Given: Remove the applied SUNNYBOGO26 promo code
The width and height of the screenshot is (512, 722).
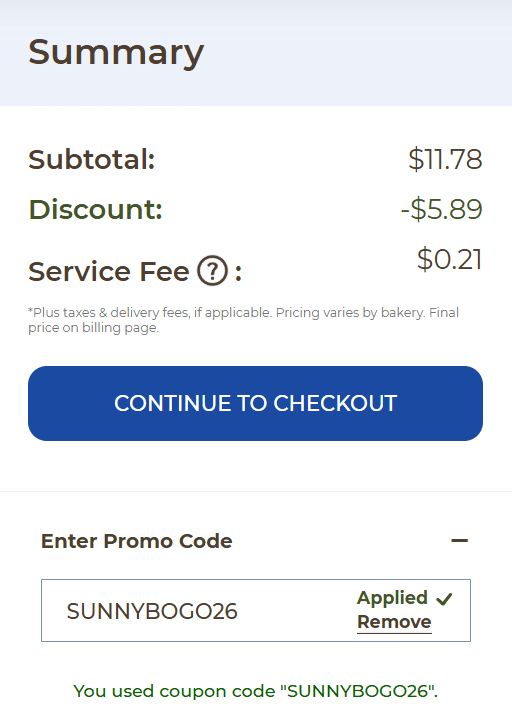Looking at the screenshot, I should [394, 622].
